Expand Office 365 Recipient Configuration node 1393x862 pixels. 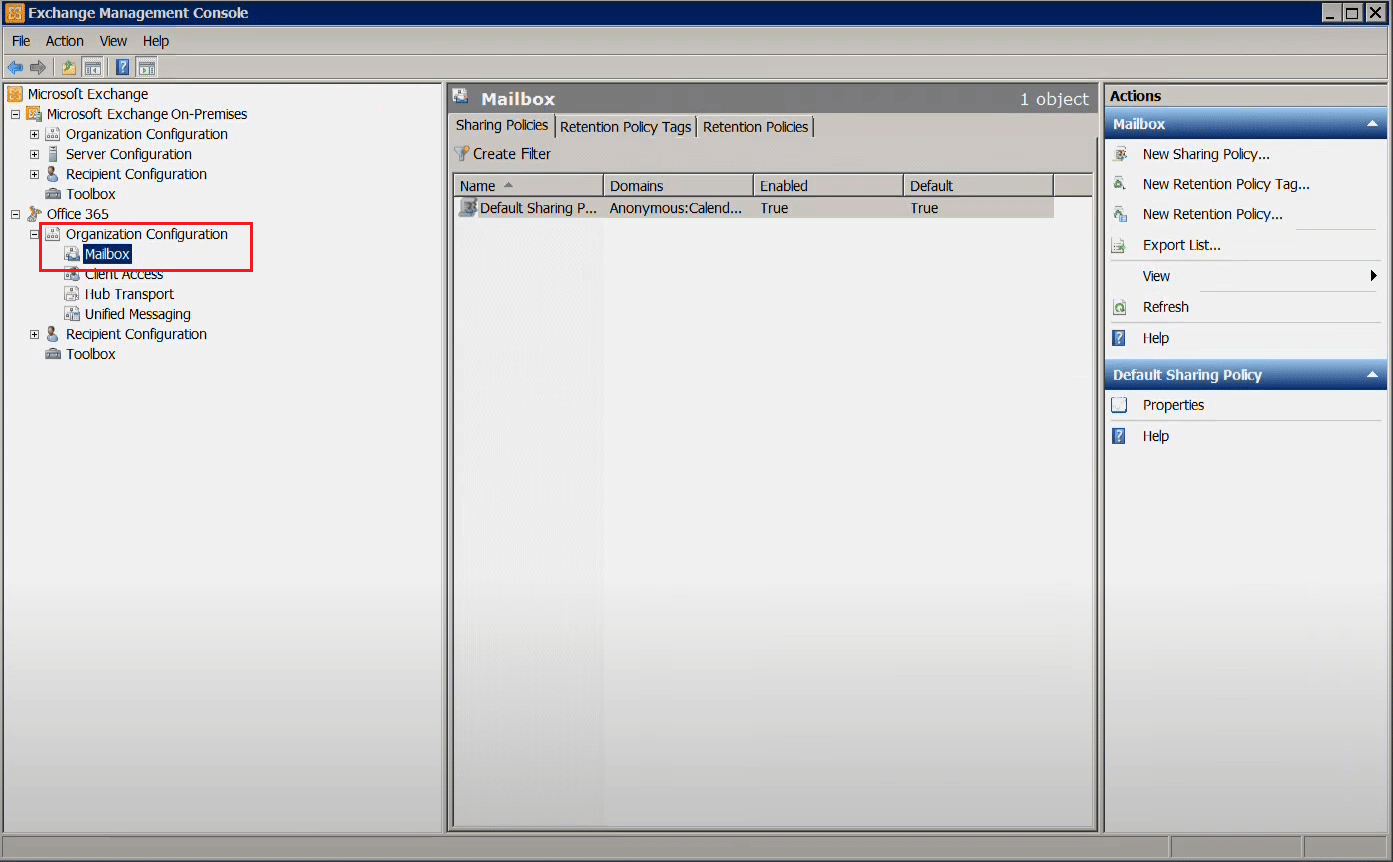pos(34,334)
